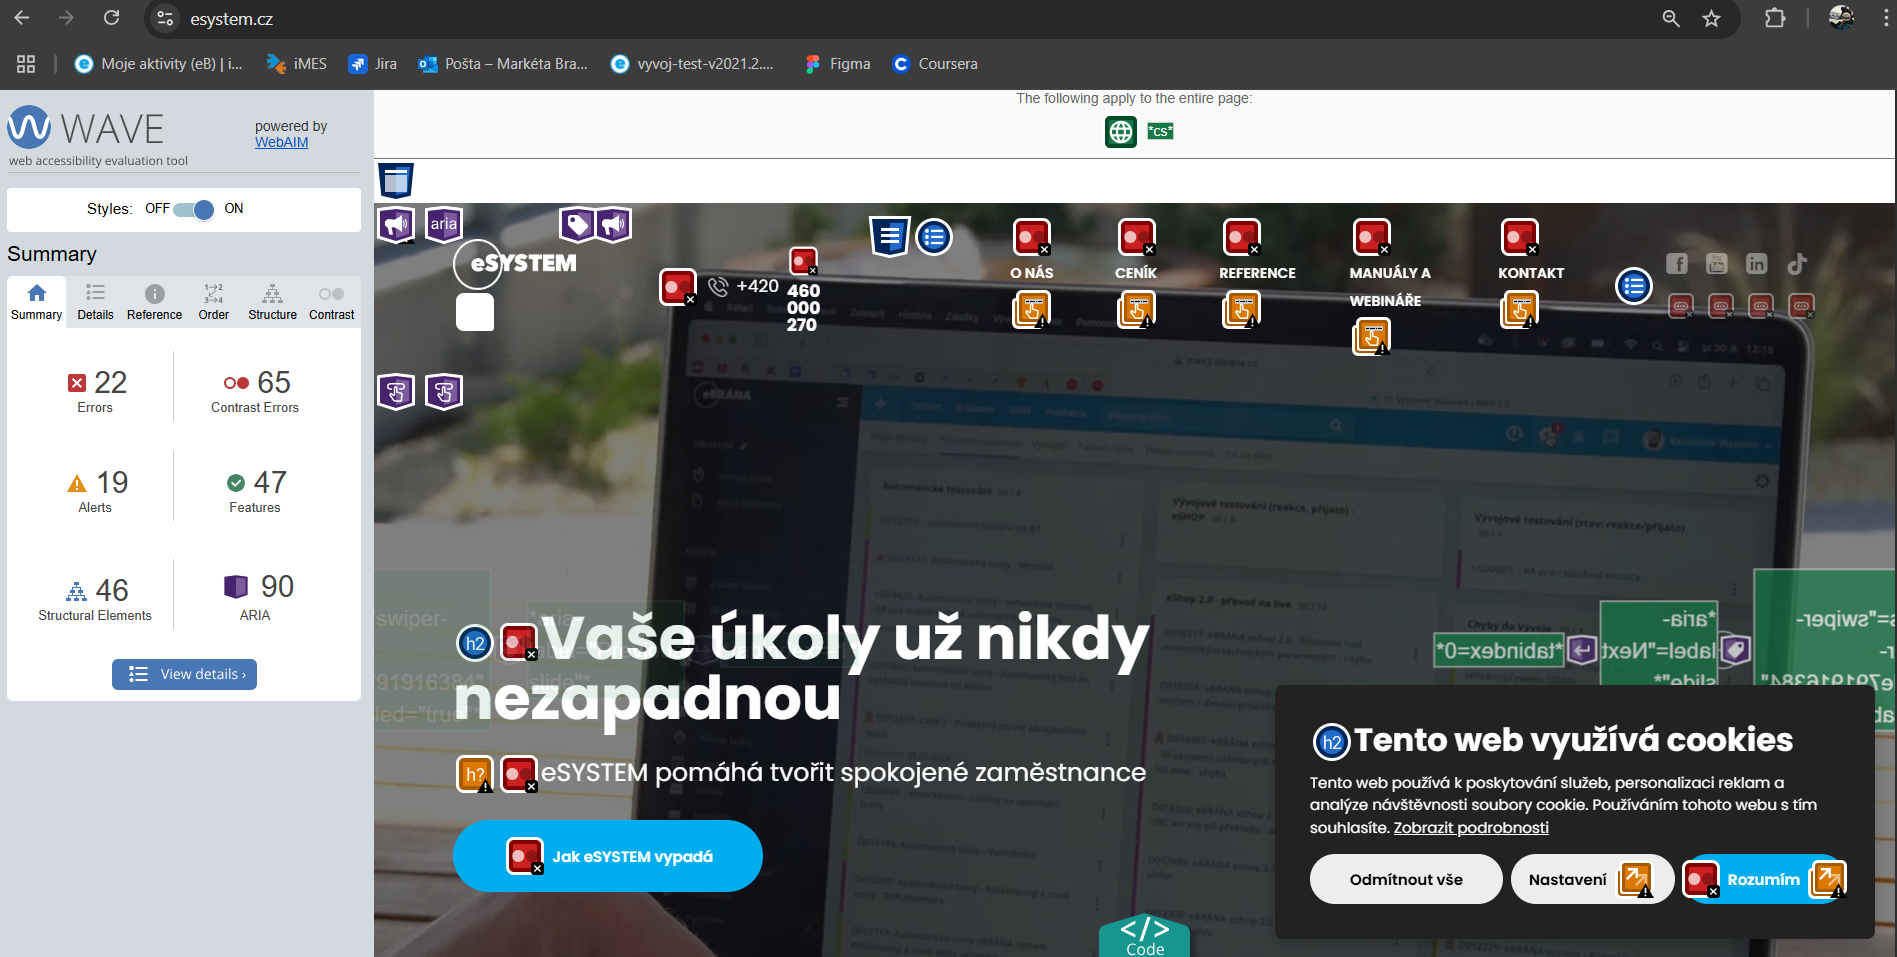Click the globe language icon
This screenshot has height=957, width=1897.
point(1121,131)
